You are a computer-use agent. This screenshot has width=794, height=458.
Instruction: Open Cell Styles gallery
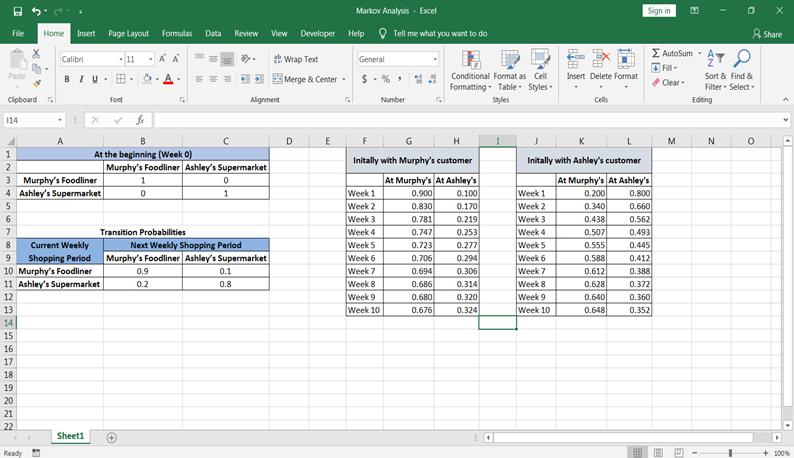[x=540, y=70]
